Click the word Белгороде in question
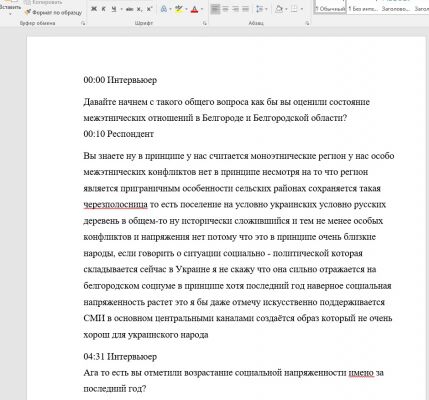Viewport: 429px width, 400px height. 223,118
